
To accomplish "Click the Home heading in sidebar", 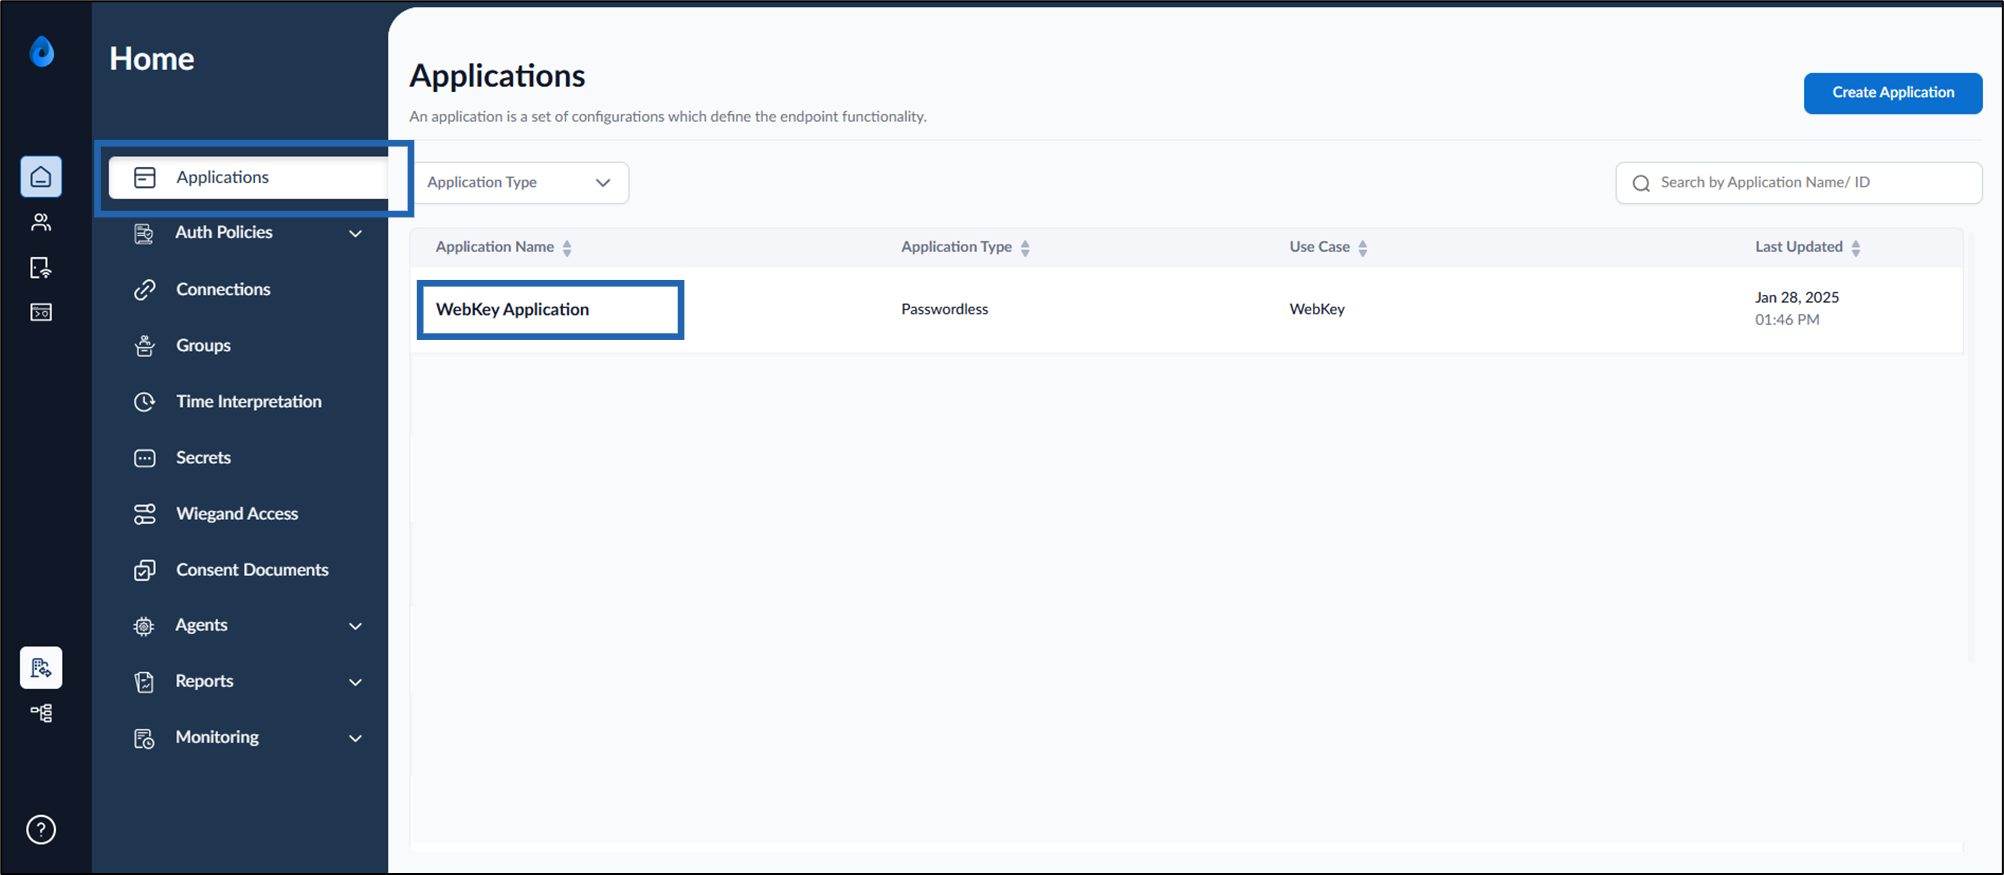I will pyautogui.click(x=152, y=59).
